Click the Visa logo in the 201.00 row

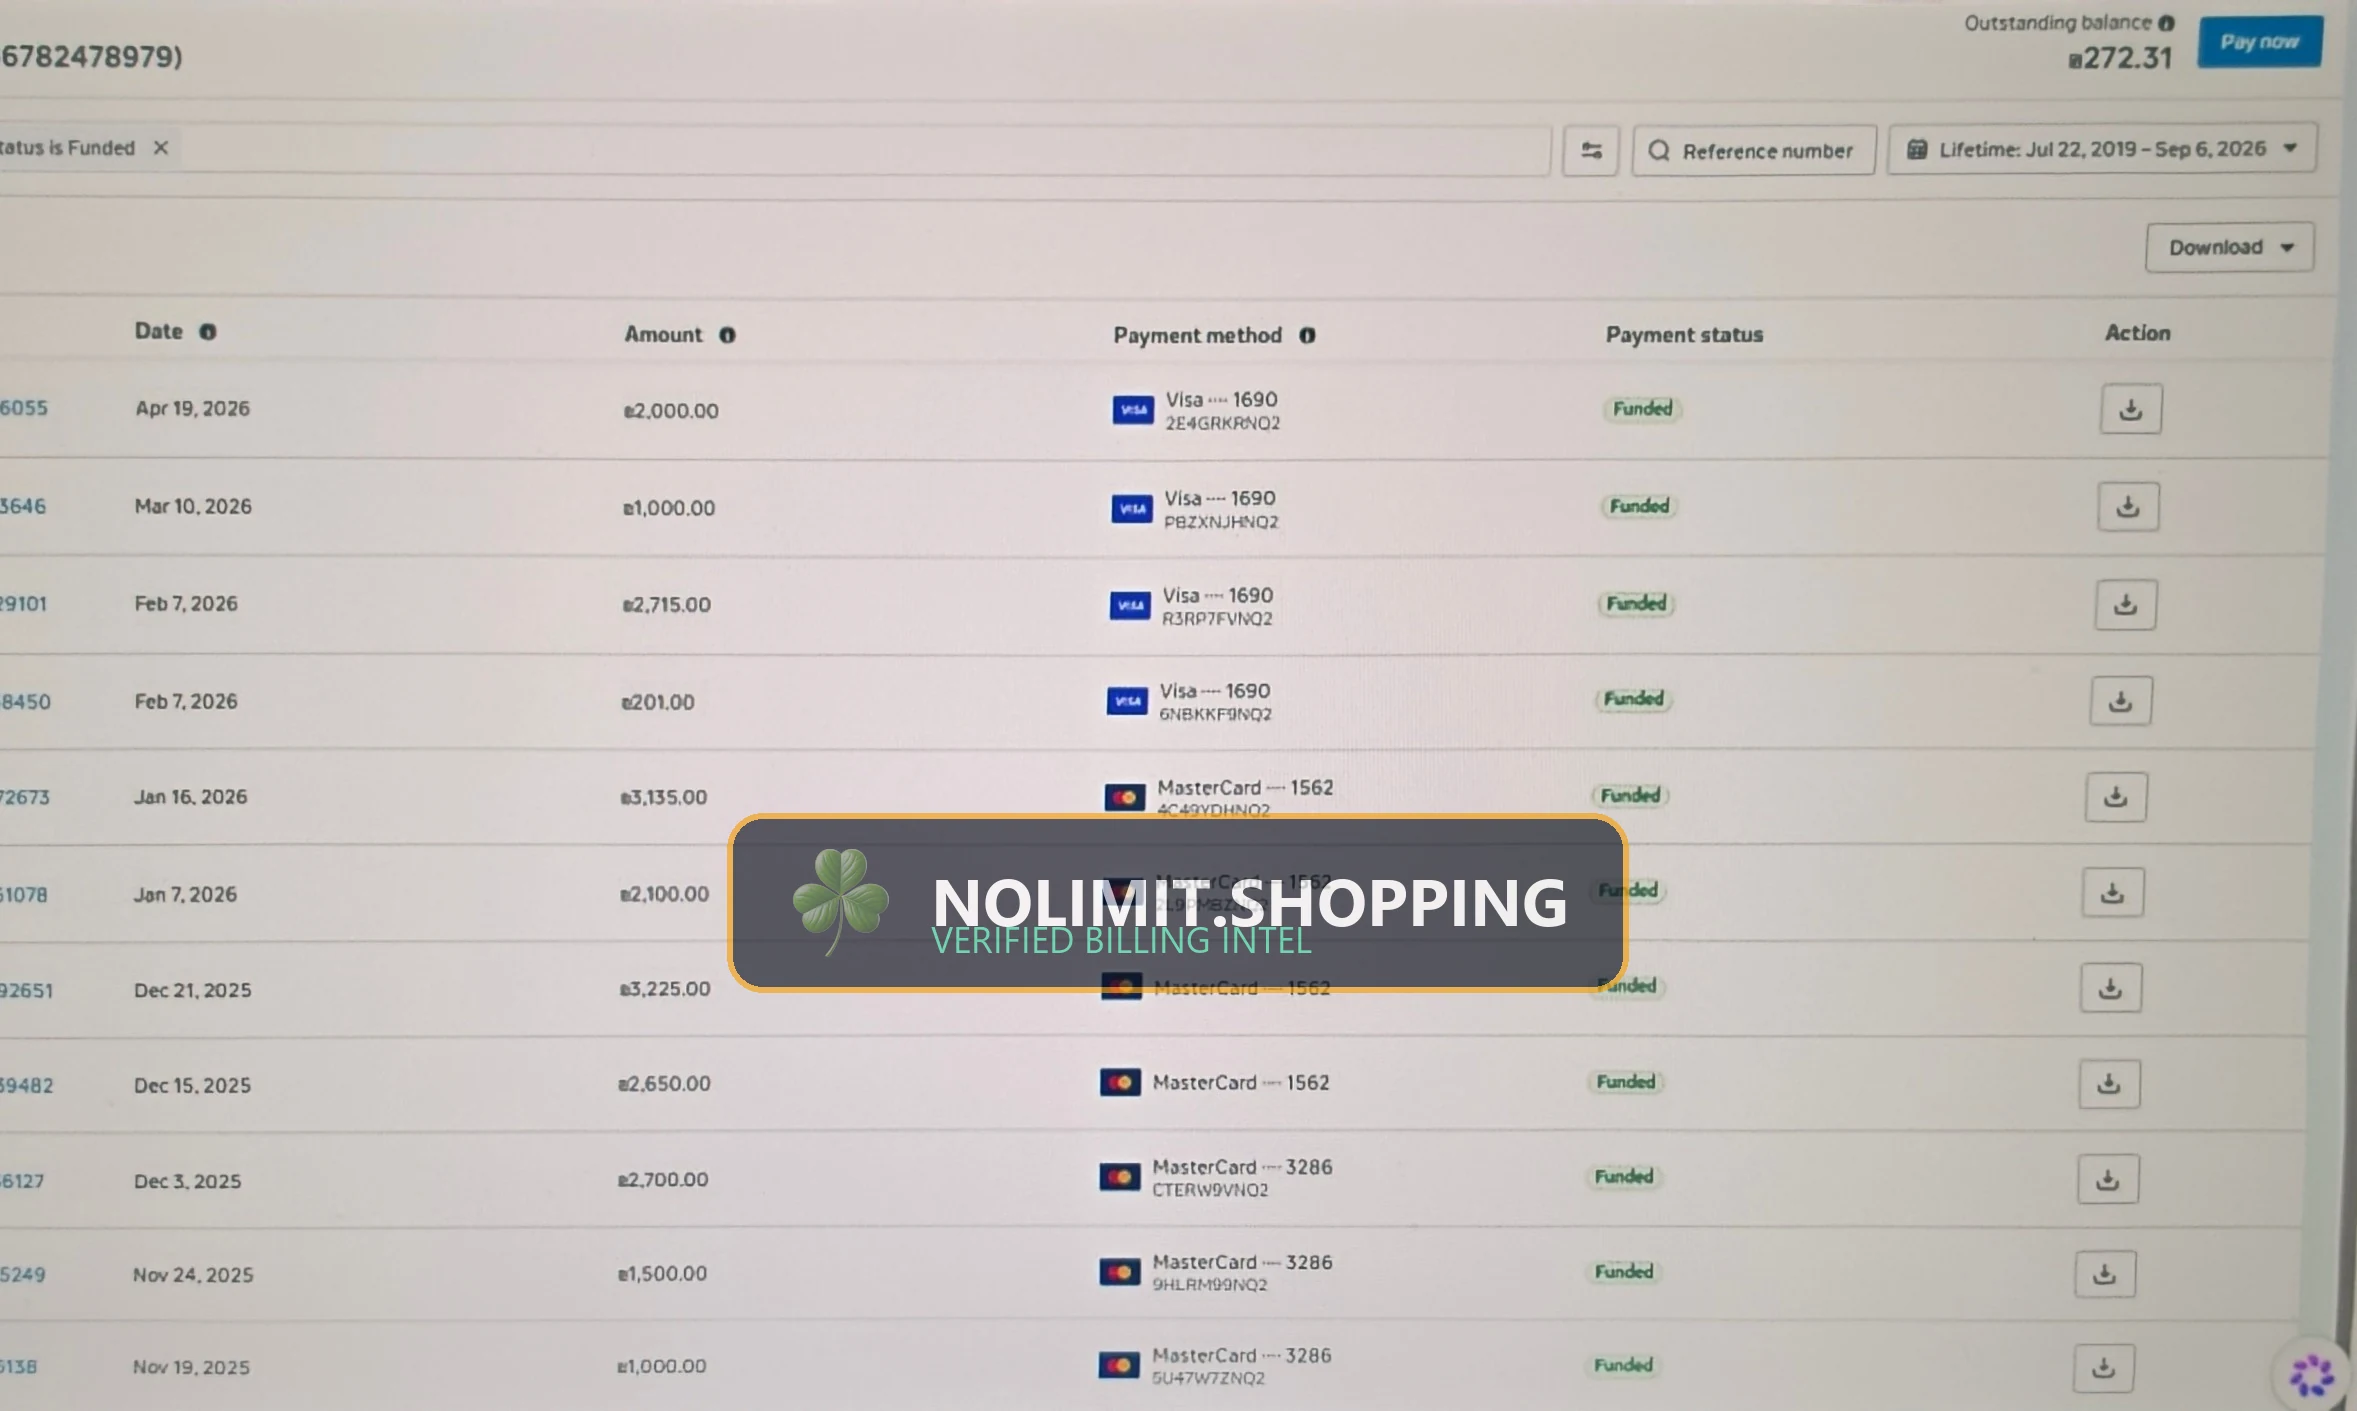coord(1127,701)
